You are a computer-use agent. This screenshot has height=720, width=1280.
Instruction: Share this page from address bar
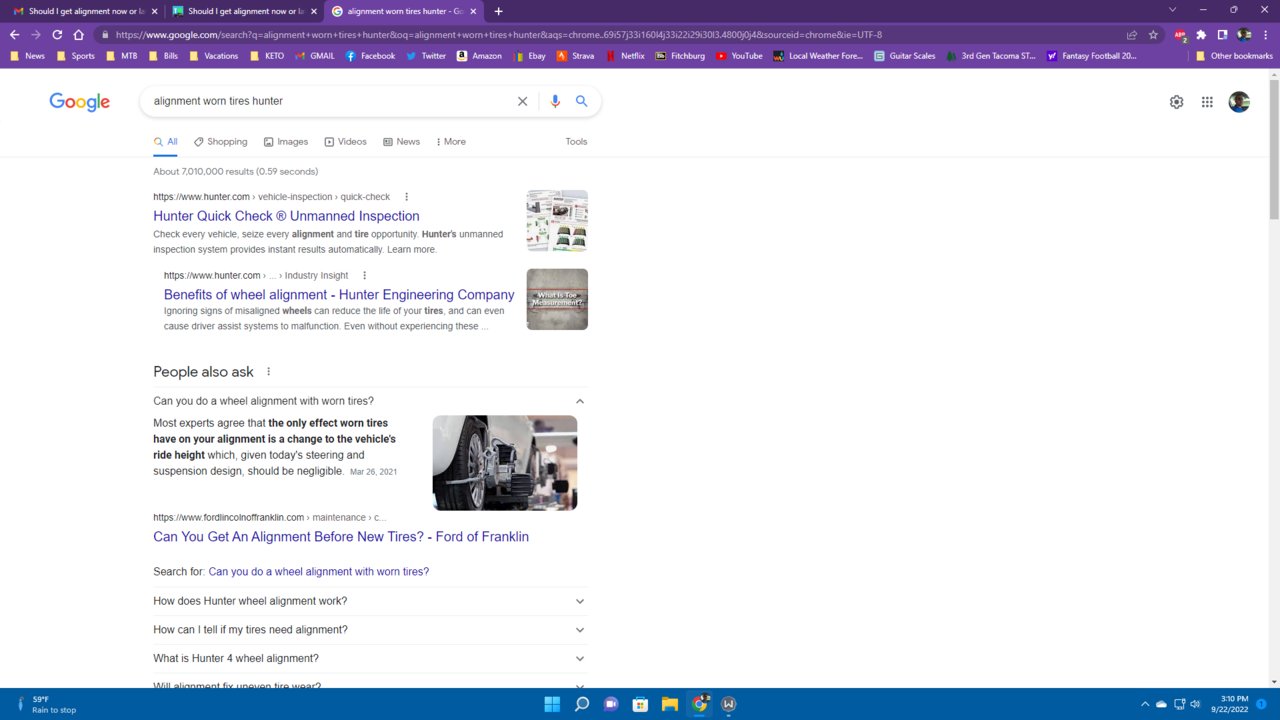(x=1132, y=34)
